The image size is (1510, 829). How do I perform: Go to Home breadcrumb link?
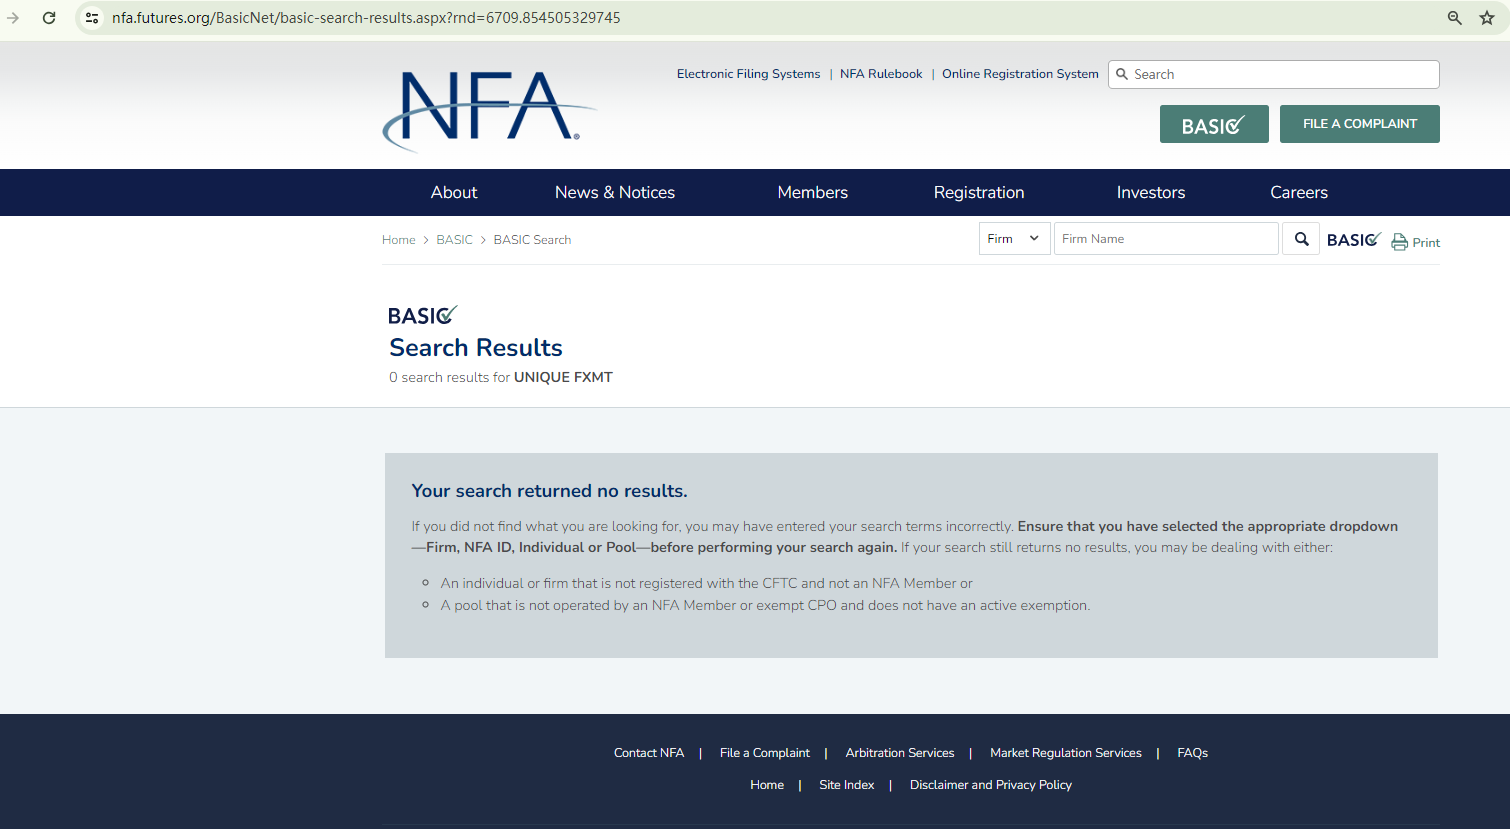pyautogui.click(x=398, y=240)
